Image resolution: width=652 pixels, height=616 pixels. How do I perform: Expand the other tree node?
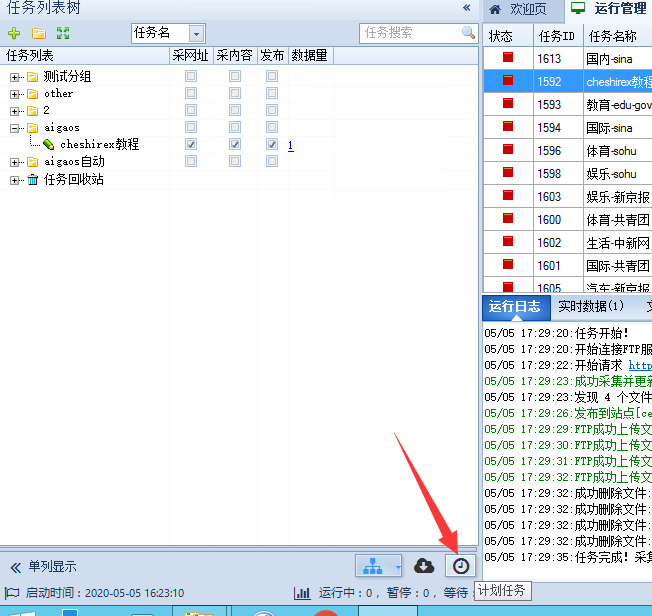pyautogui.click(x=15, y=94)
